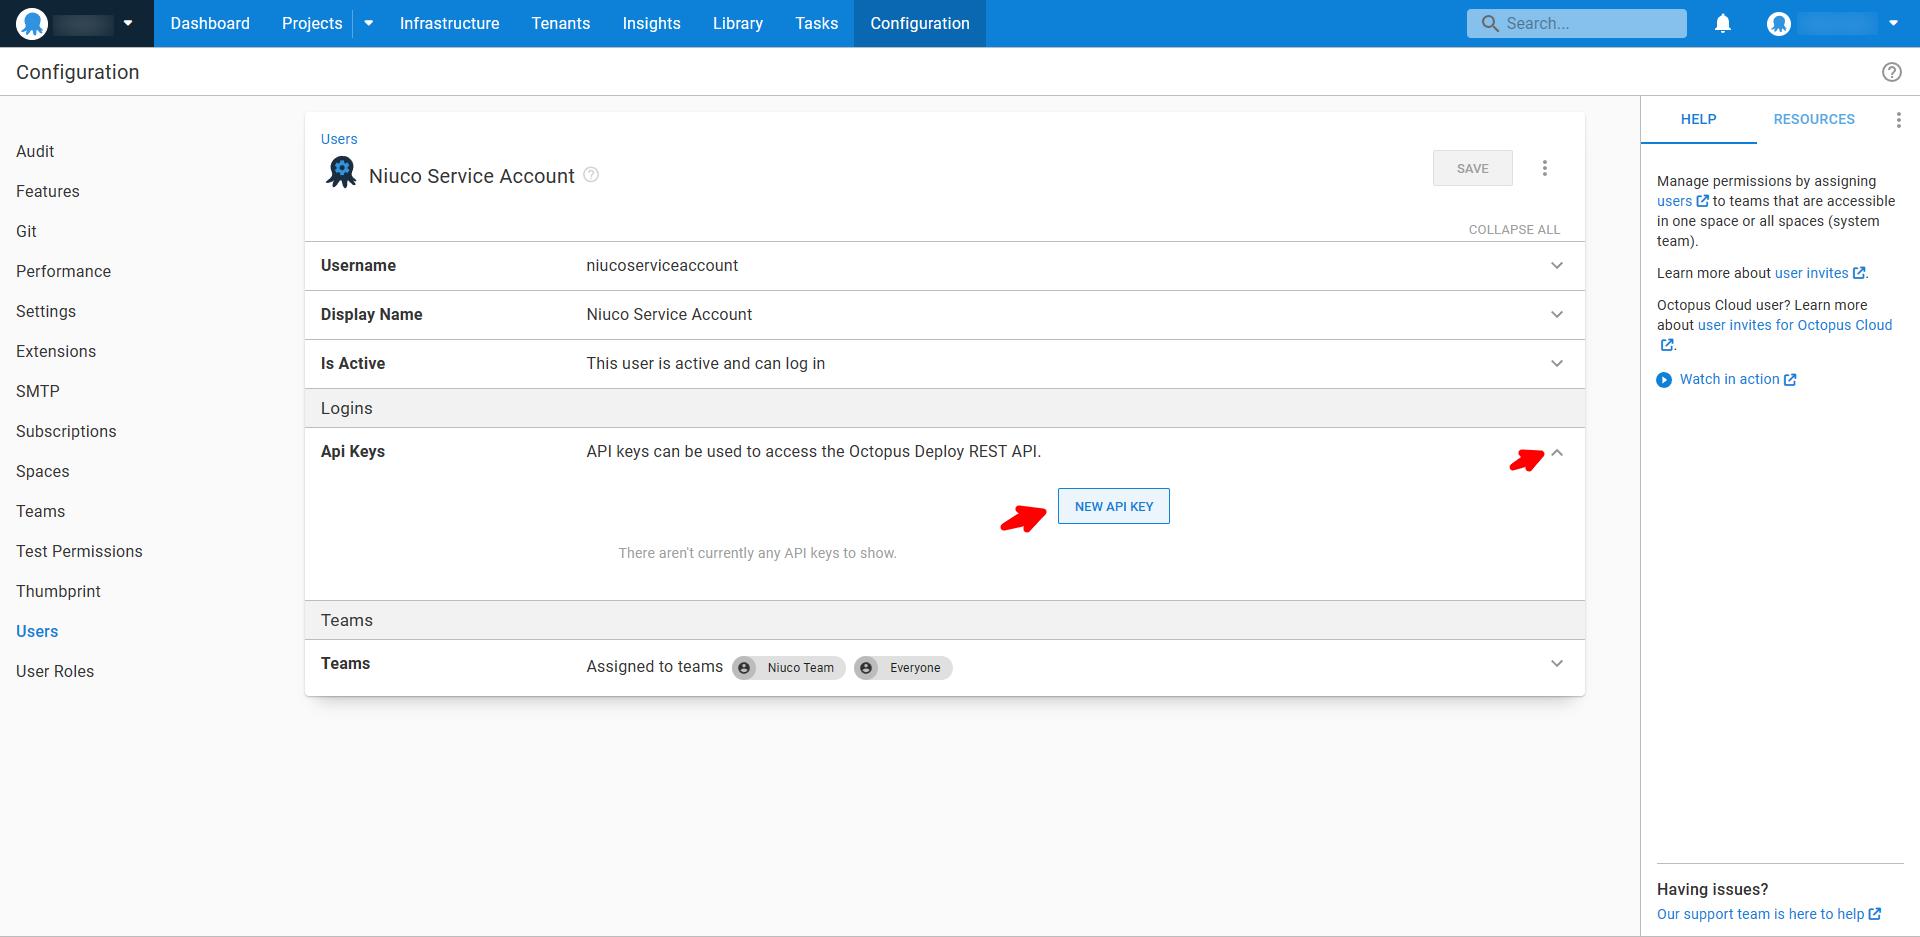The image size is (1920, 937).
Task: Click the Niuco Team chip icon
Action: click(x=744, y=668)
